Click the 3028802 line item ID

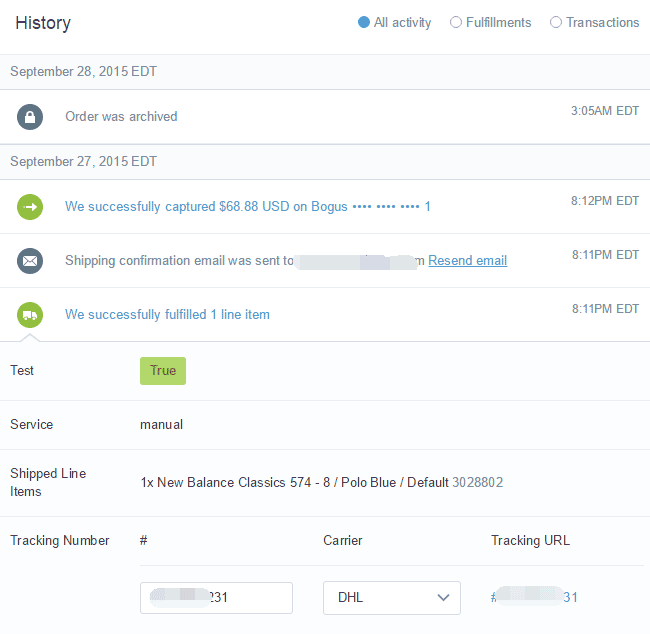click(x=478, y=483)
